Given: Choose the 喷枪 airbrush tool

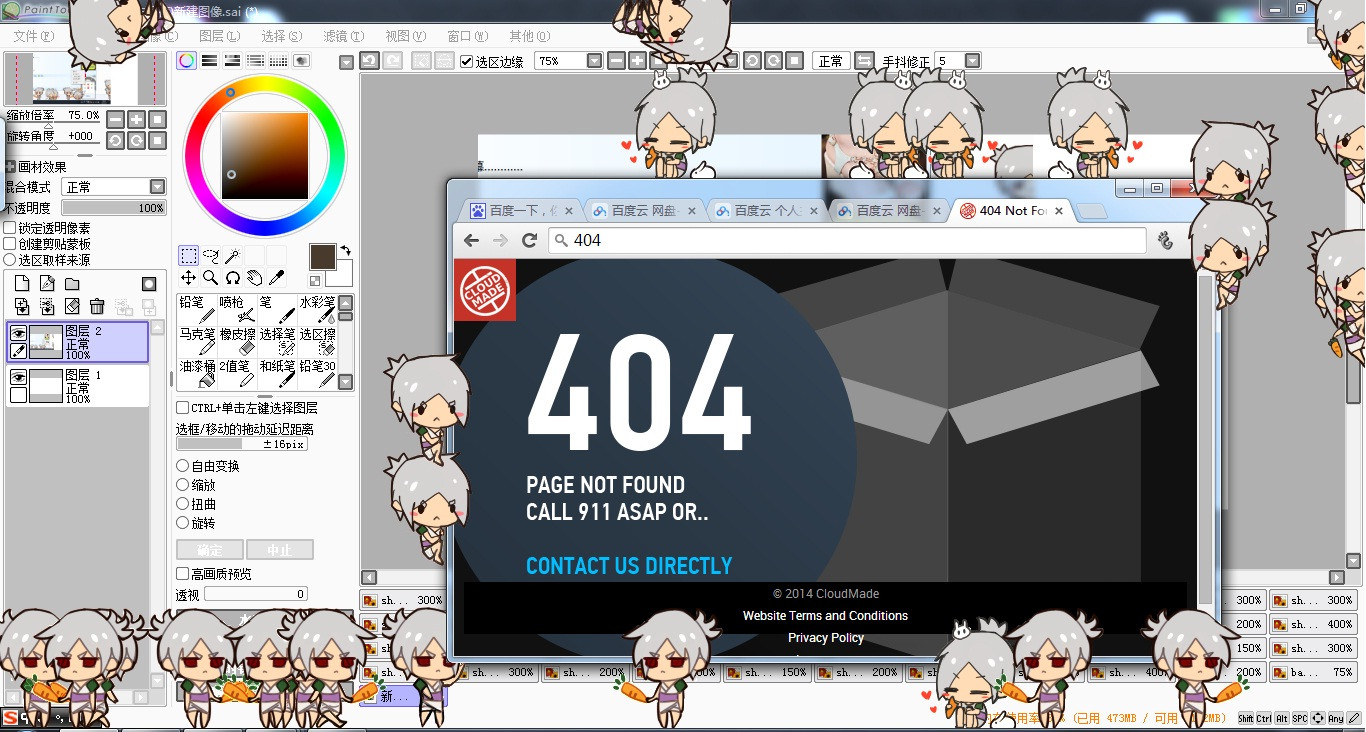Looking at the screenshot, I should [237, 309].
